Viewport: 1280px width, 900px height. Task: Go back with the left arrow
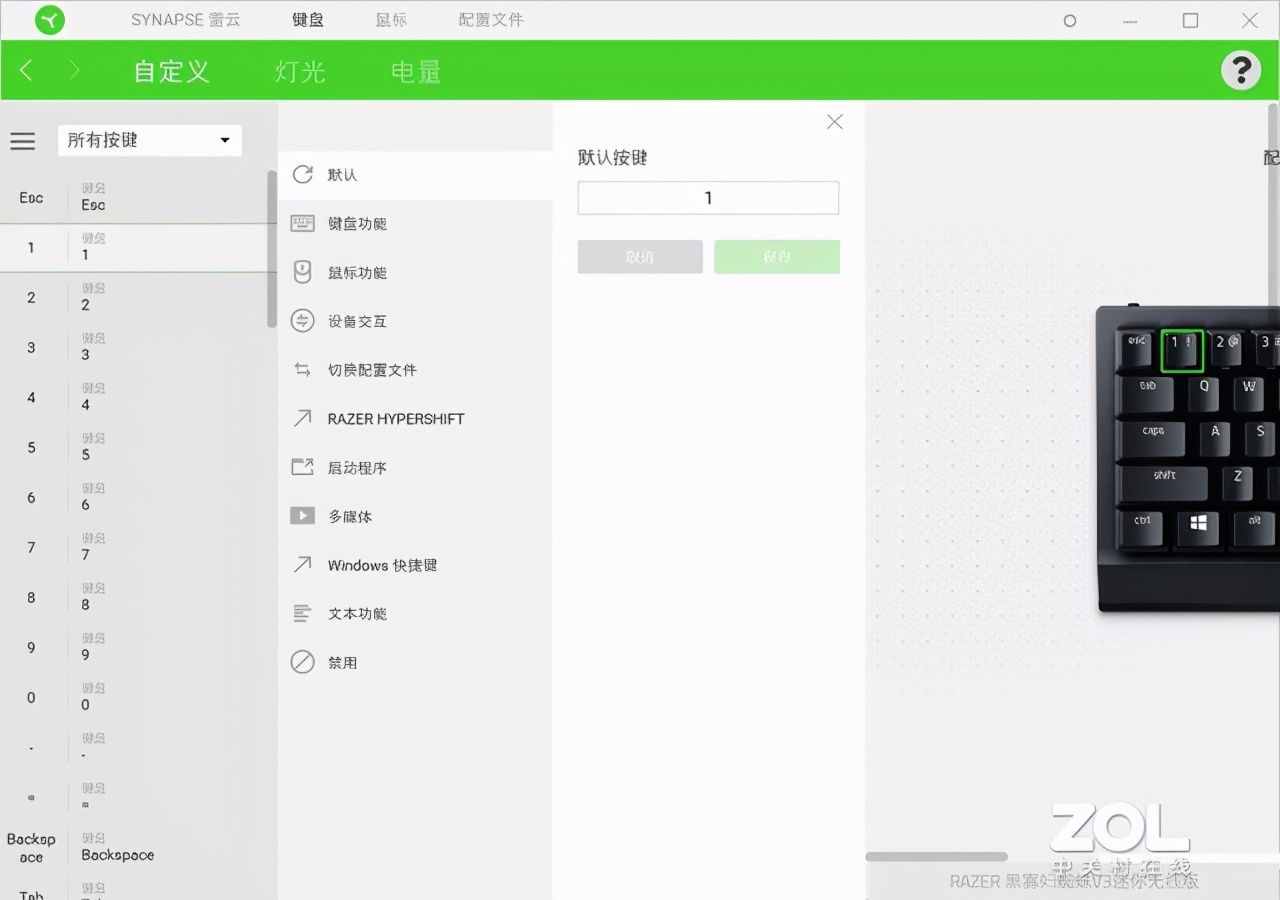click(27, 70)
